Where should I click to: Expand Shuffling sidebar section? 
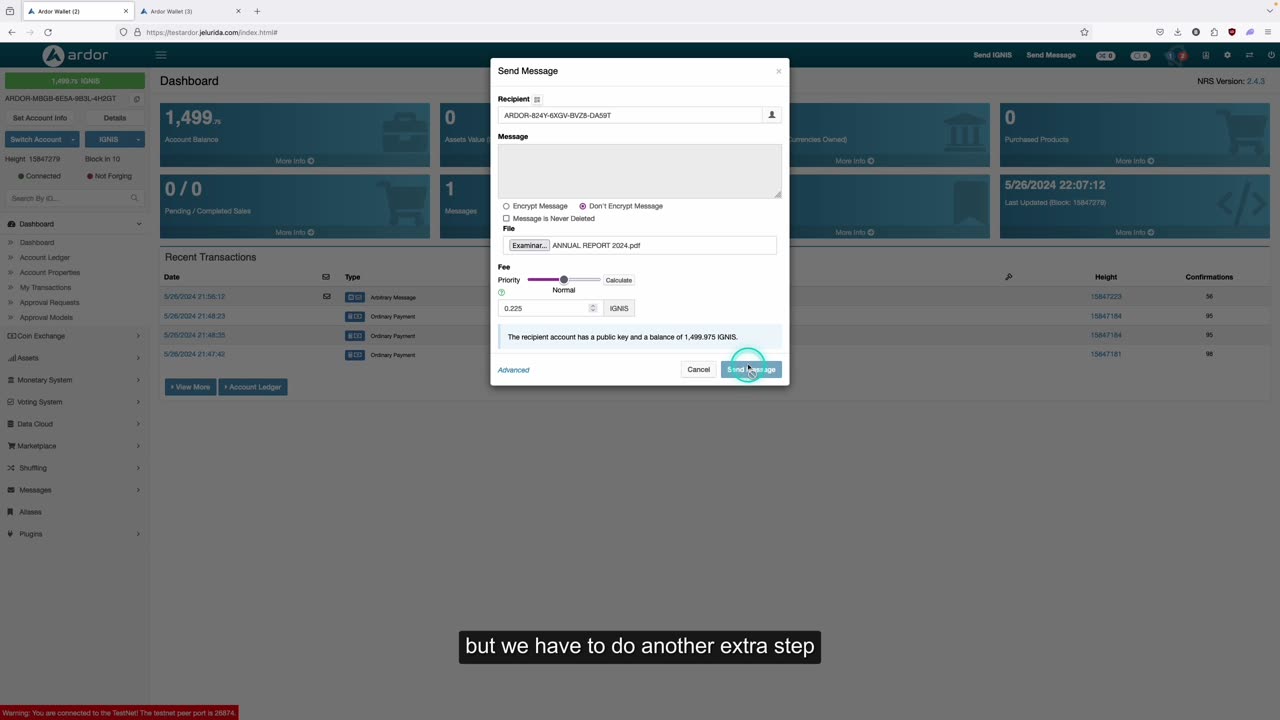pyautogui.click(x=75, y=468)
